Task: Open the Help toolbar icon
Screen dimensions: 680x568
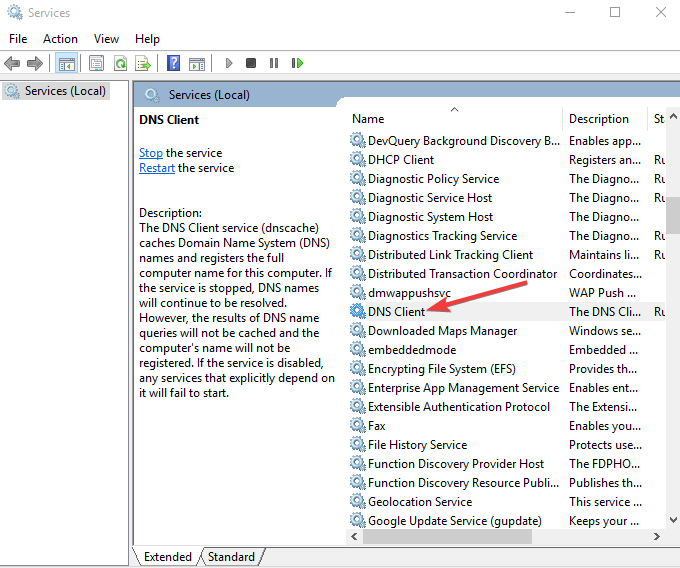Action: click(x=173, y=63)
